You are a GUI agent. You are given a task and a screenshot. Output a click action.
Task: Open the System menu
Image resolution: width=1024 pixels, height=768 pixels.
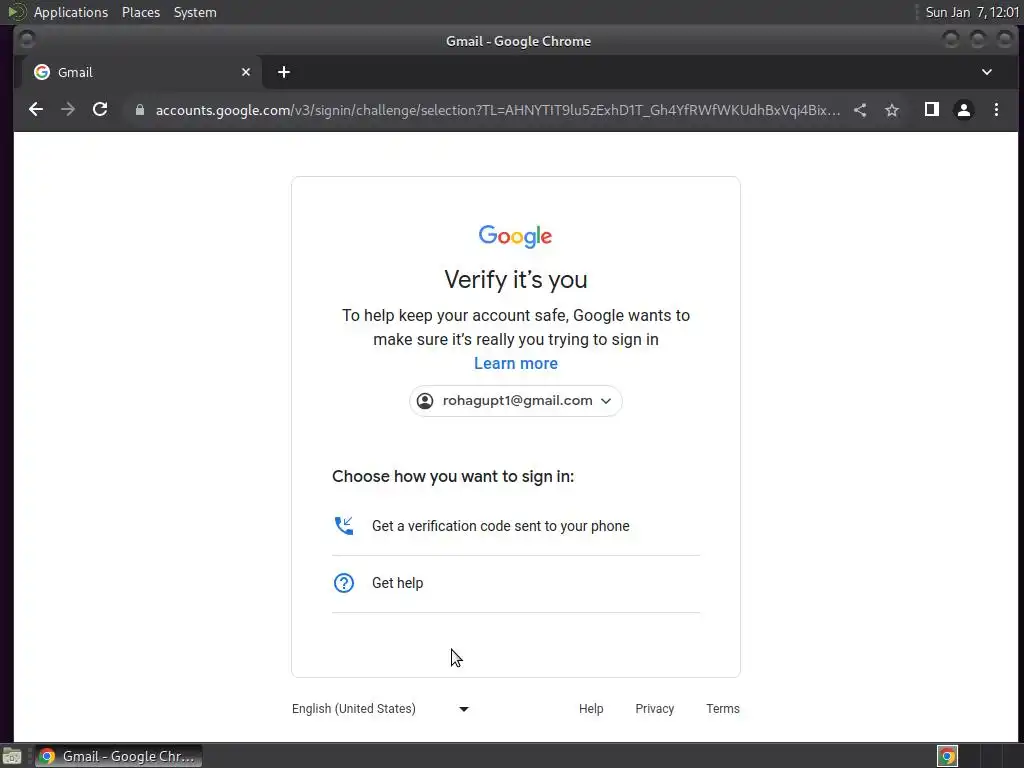point(195,12)
